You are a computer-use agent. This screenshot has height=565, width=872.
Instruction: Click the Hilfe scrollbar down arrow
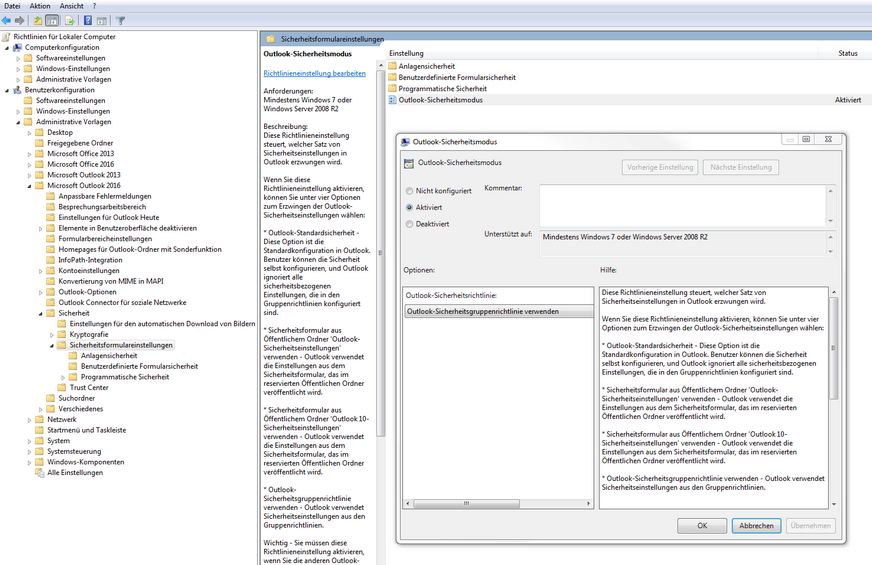coord(833,504)
